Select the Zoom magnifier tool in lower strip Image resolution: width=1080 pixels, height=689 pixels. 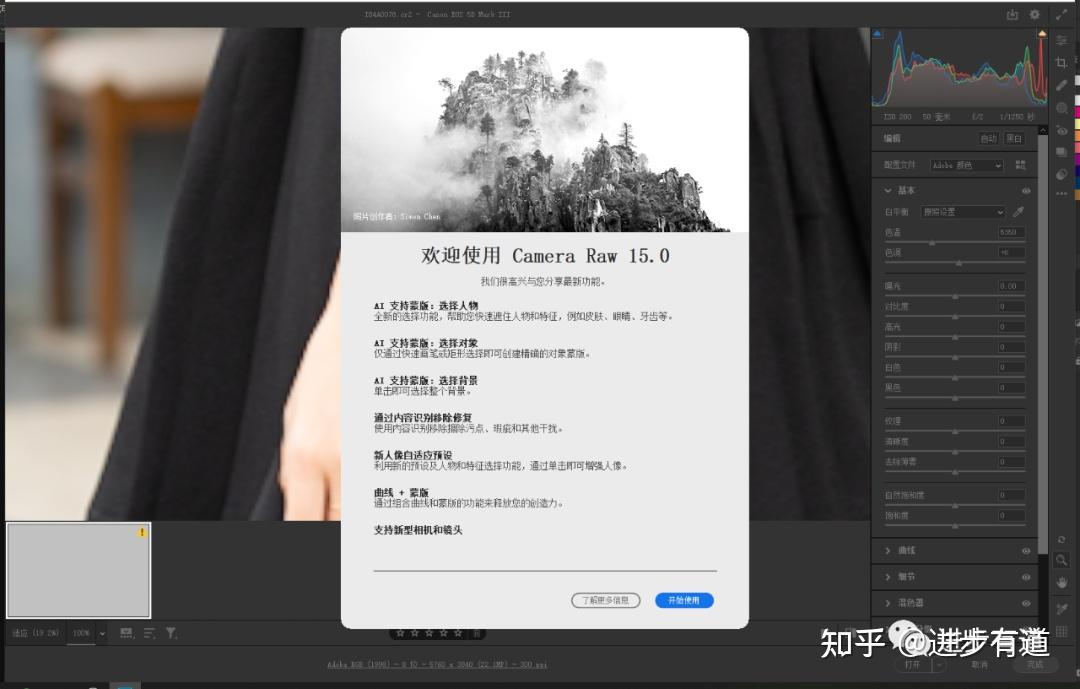pos(1061,561)
